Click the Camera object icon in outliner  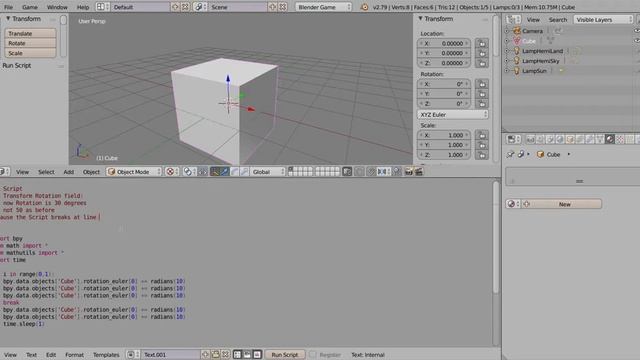[517, 31]
